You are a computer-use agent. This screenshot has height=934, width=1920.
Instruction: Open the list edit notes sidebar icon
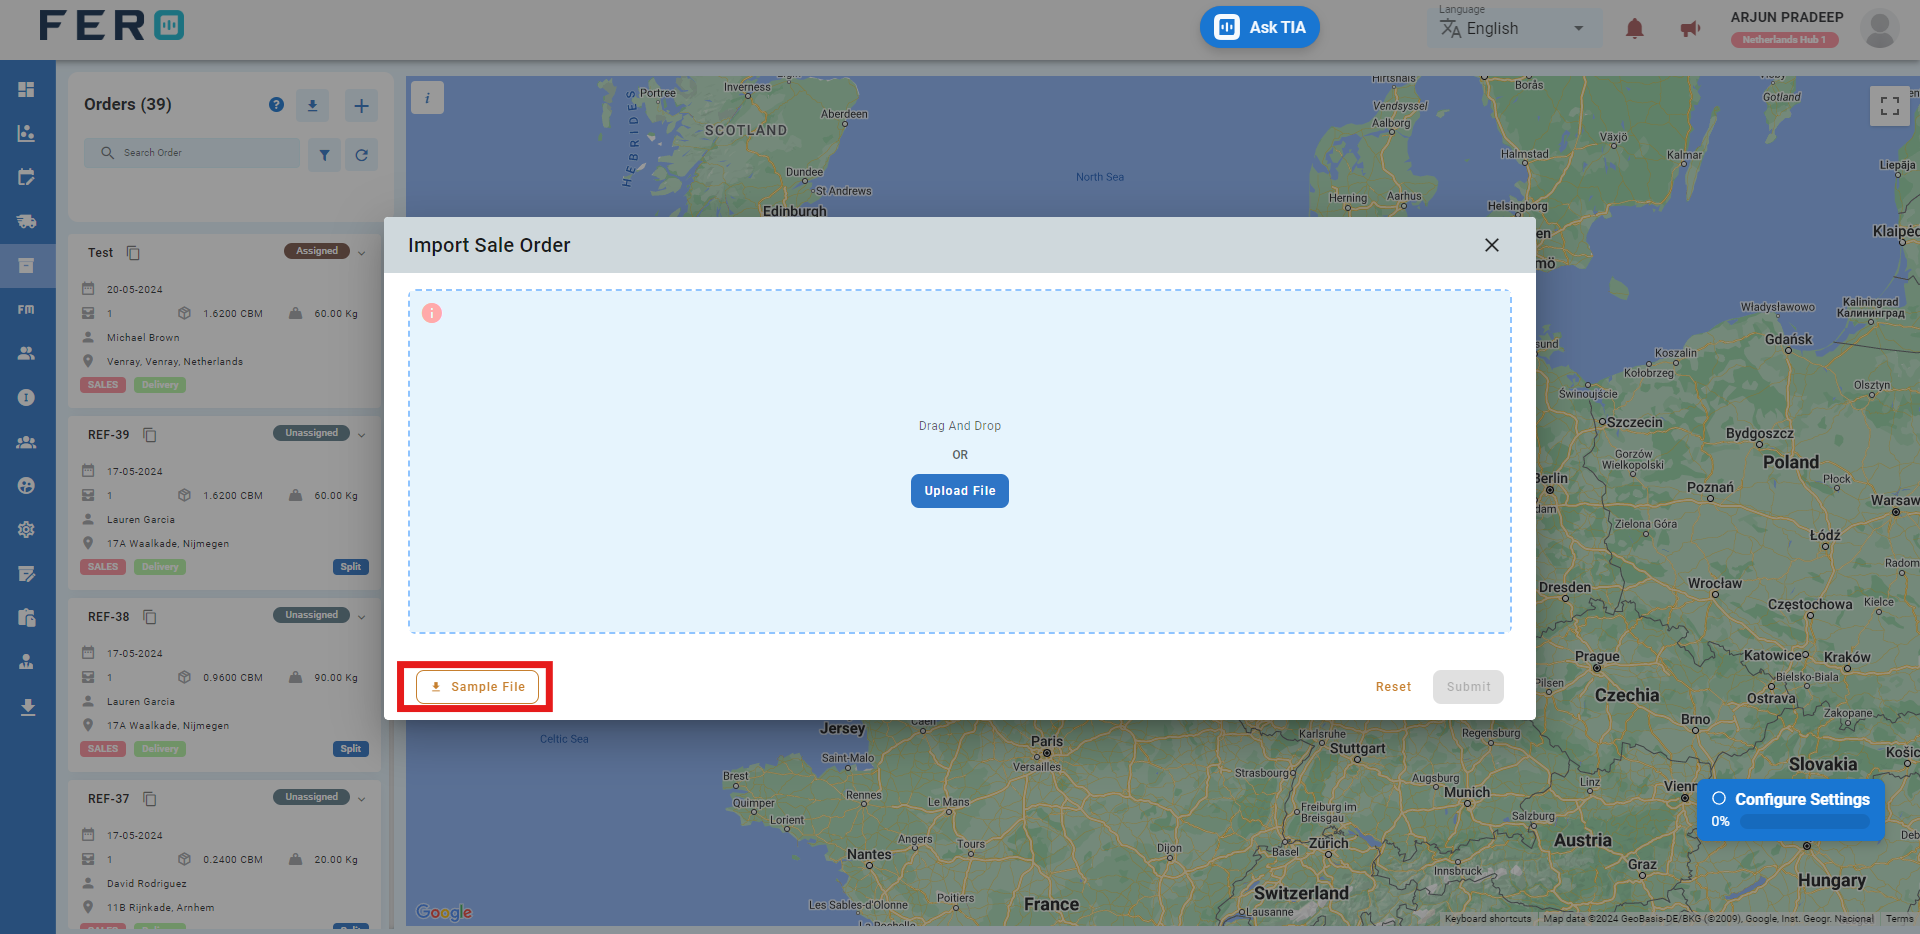(27, 573)
